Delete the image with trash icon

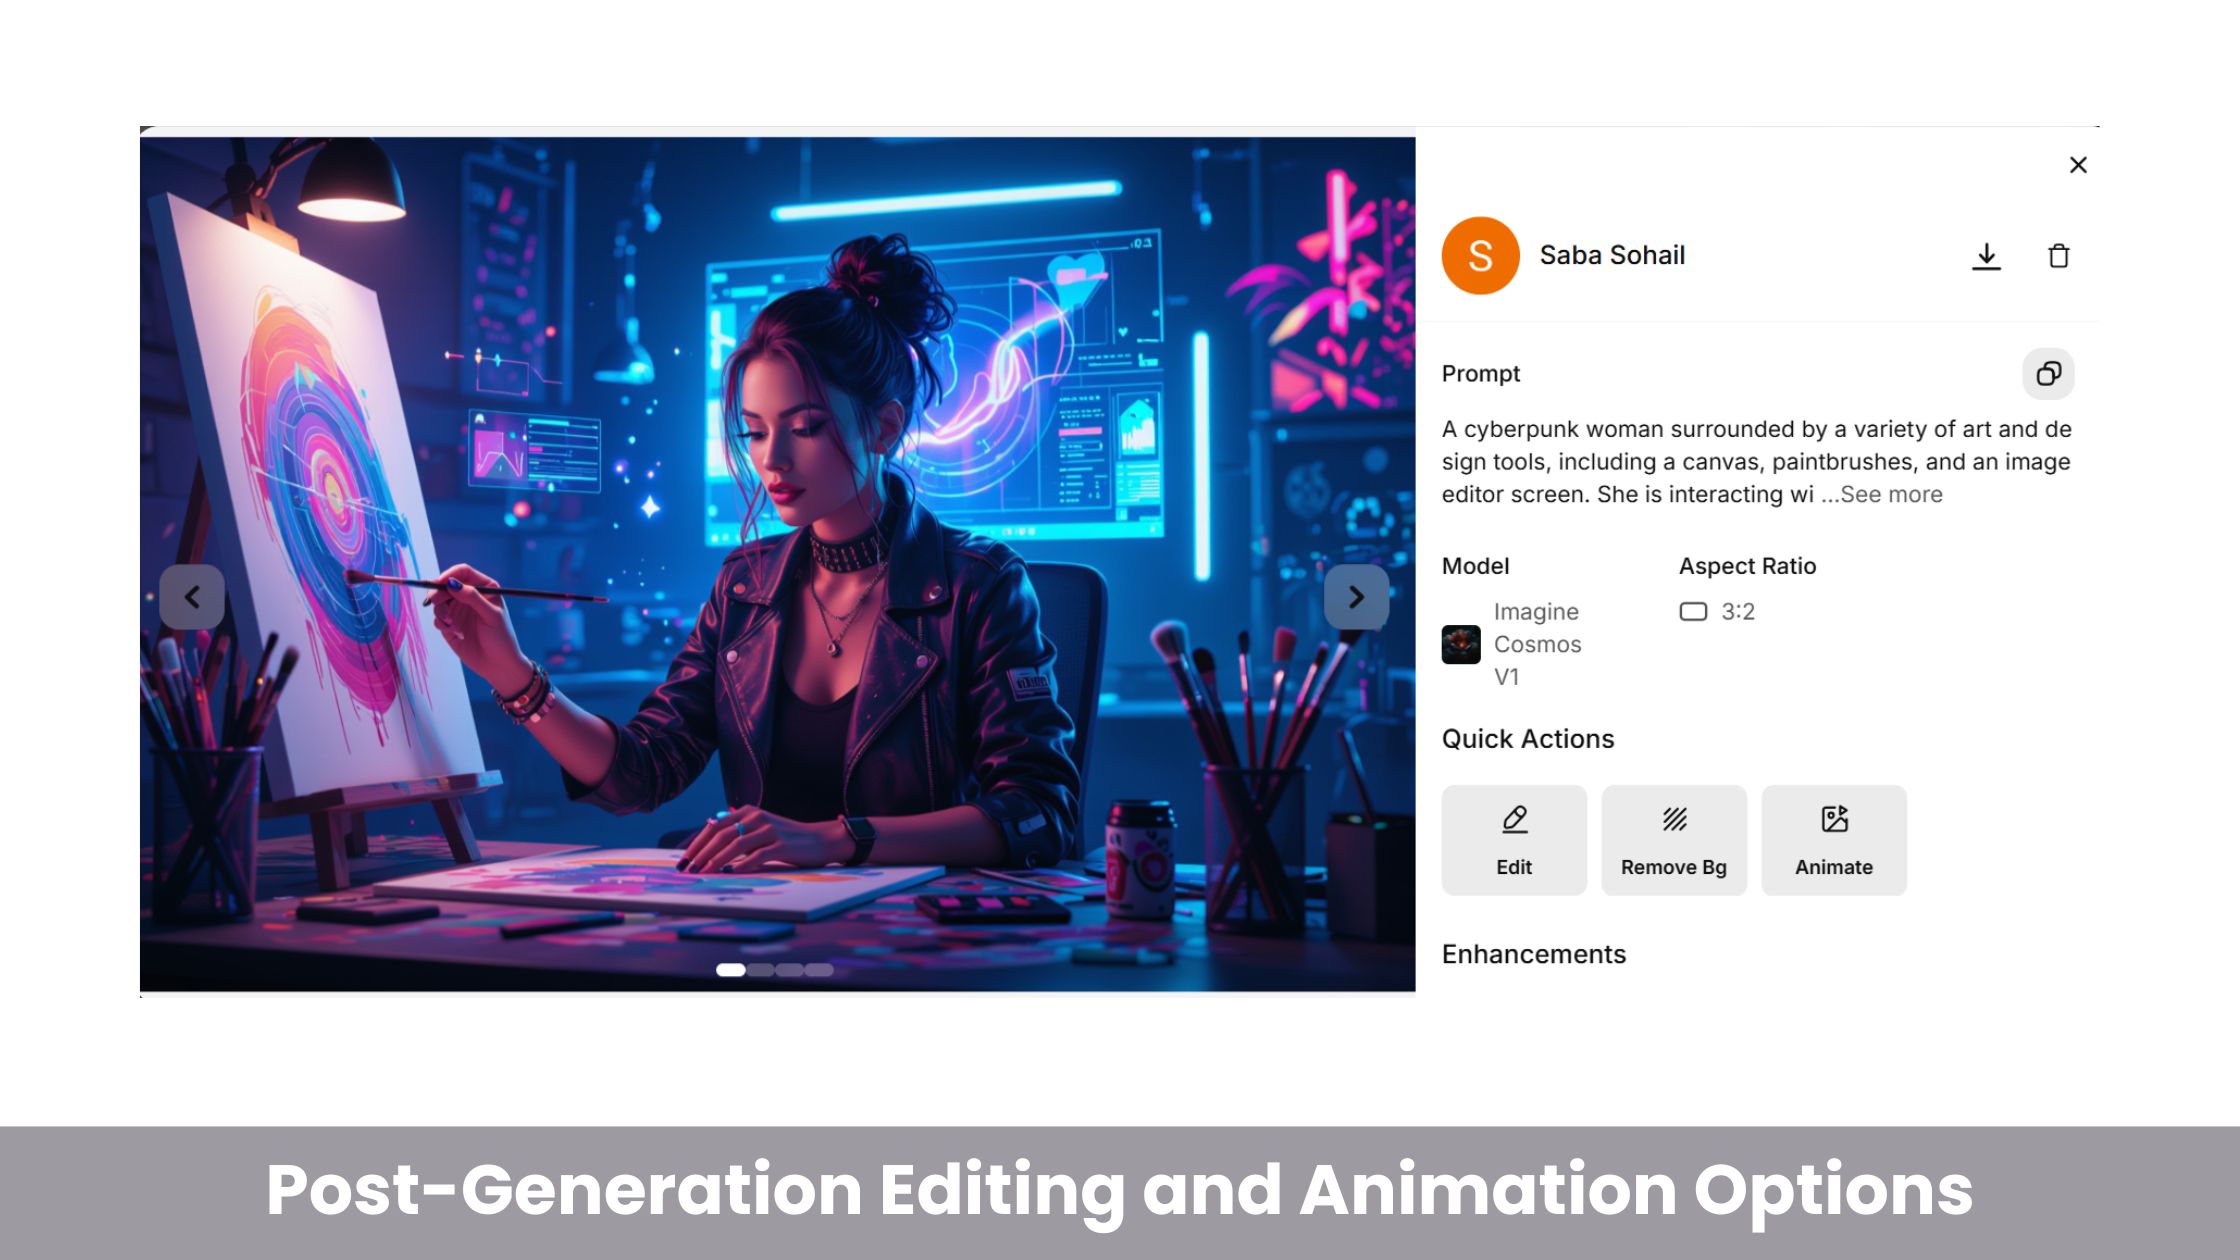click(x=2058, y=256)
